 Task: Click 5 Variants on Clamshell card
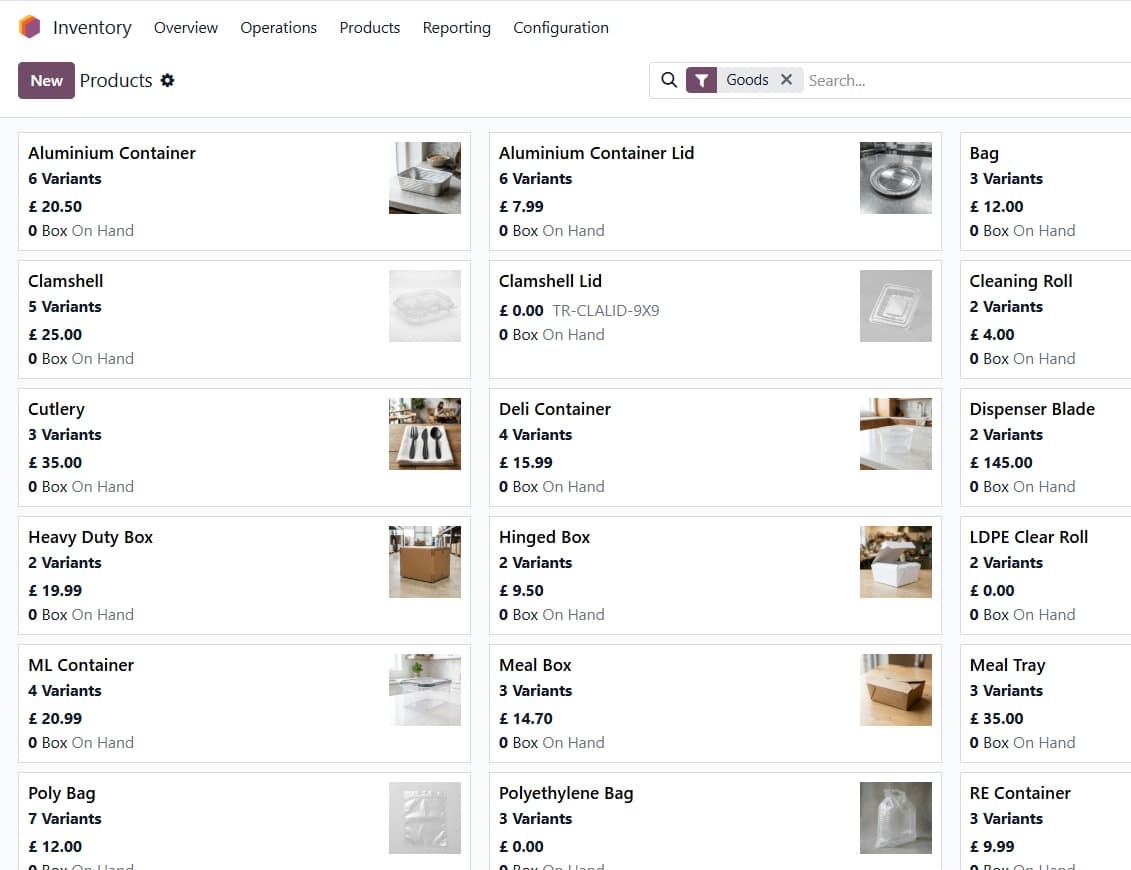coord(65,307)
